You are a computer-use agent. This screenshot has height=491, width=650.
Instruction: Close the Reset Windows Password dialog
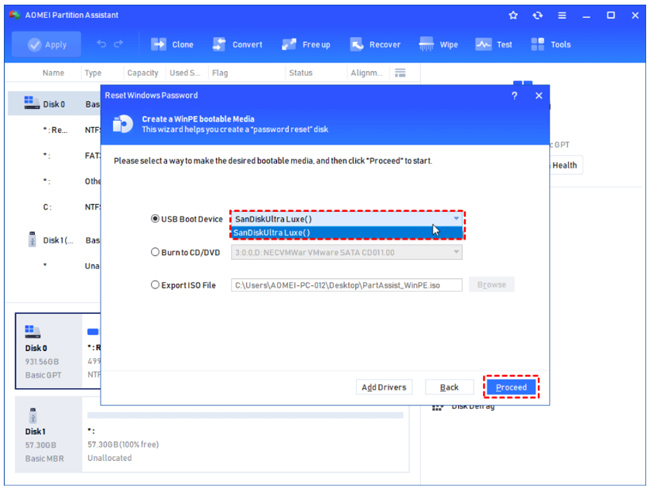tap(539, 96)
